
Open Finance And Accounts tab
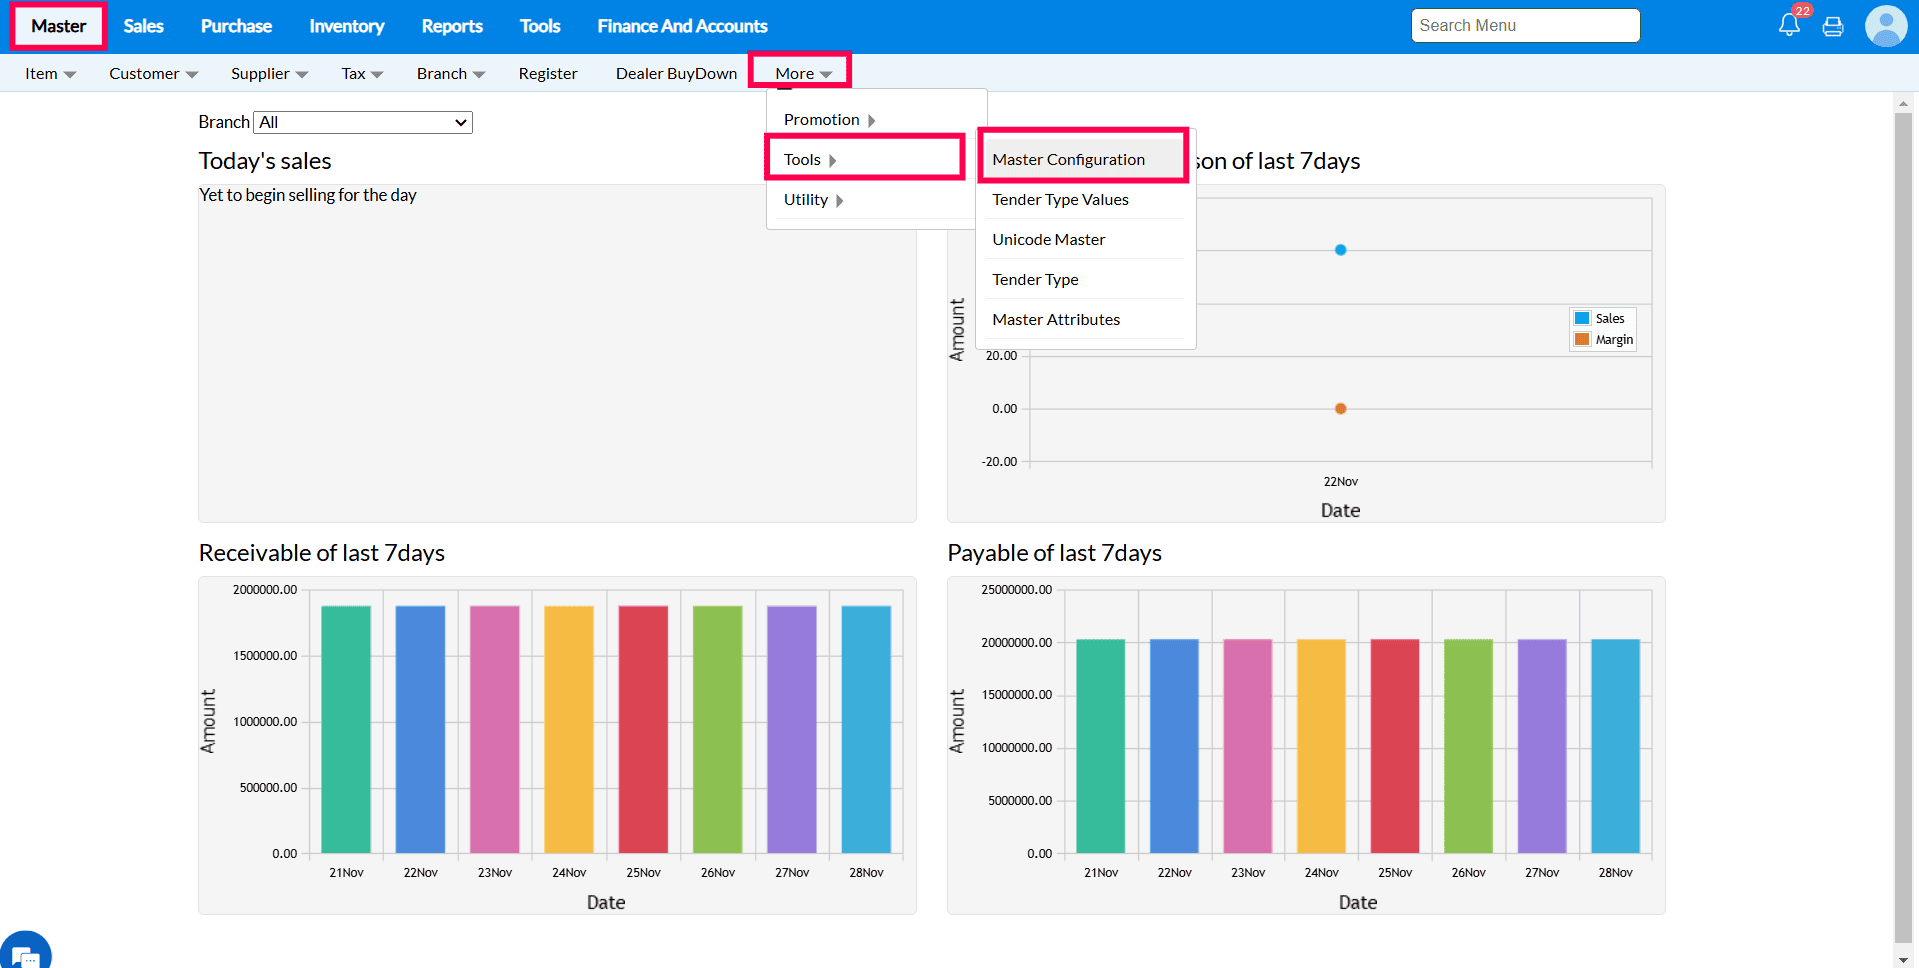[682, 26]
